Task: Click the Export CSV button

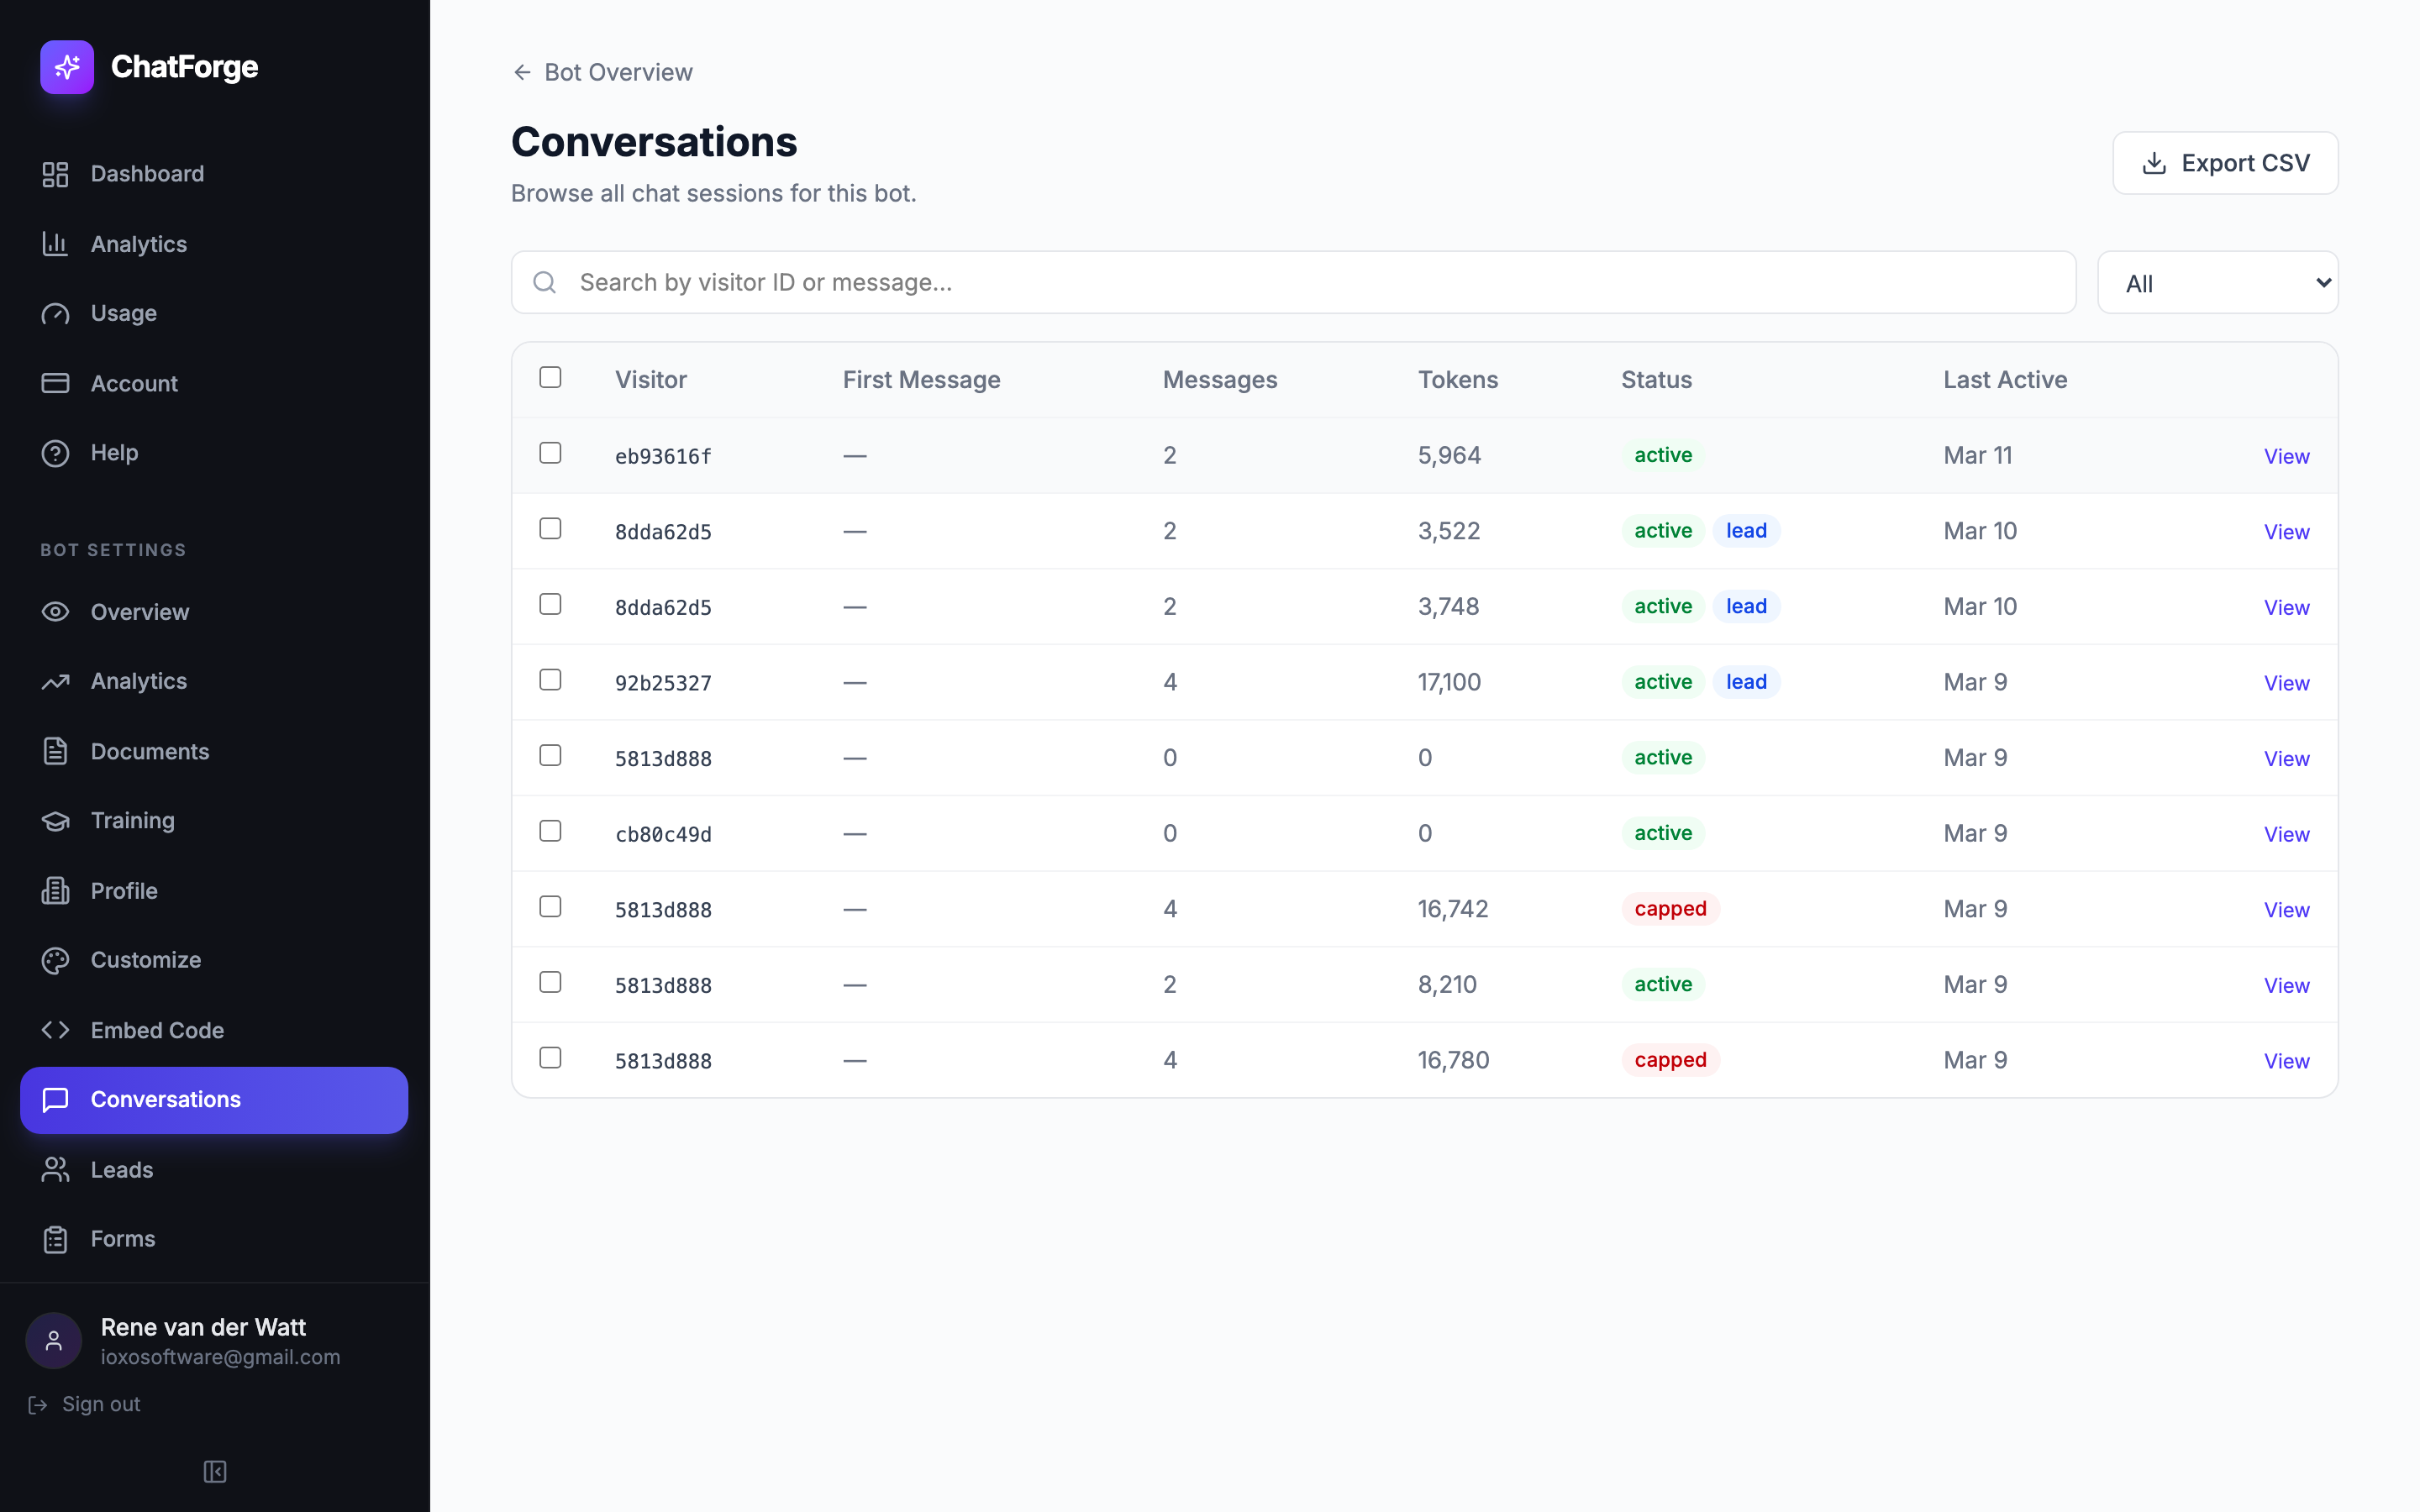Action: [x=2224, y=162]
